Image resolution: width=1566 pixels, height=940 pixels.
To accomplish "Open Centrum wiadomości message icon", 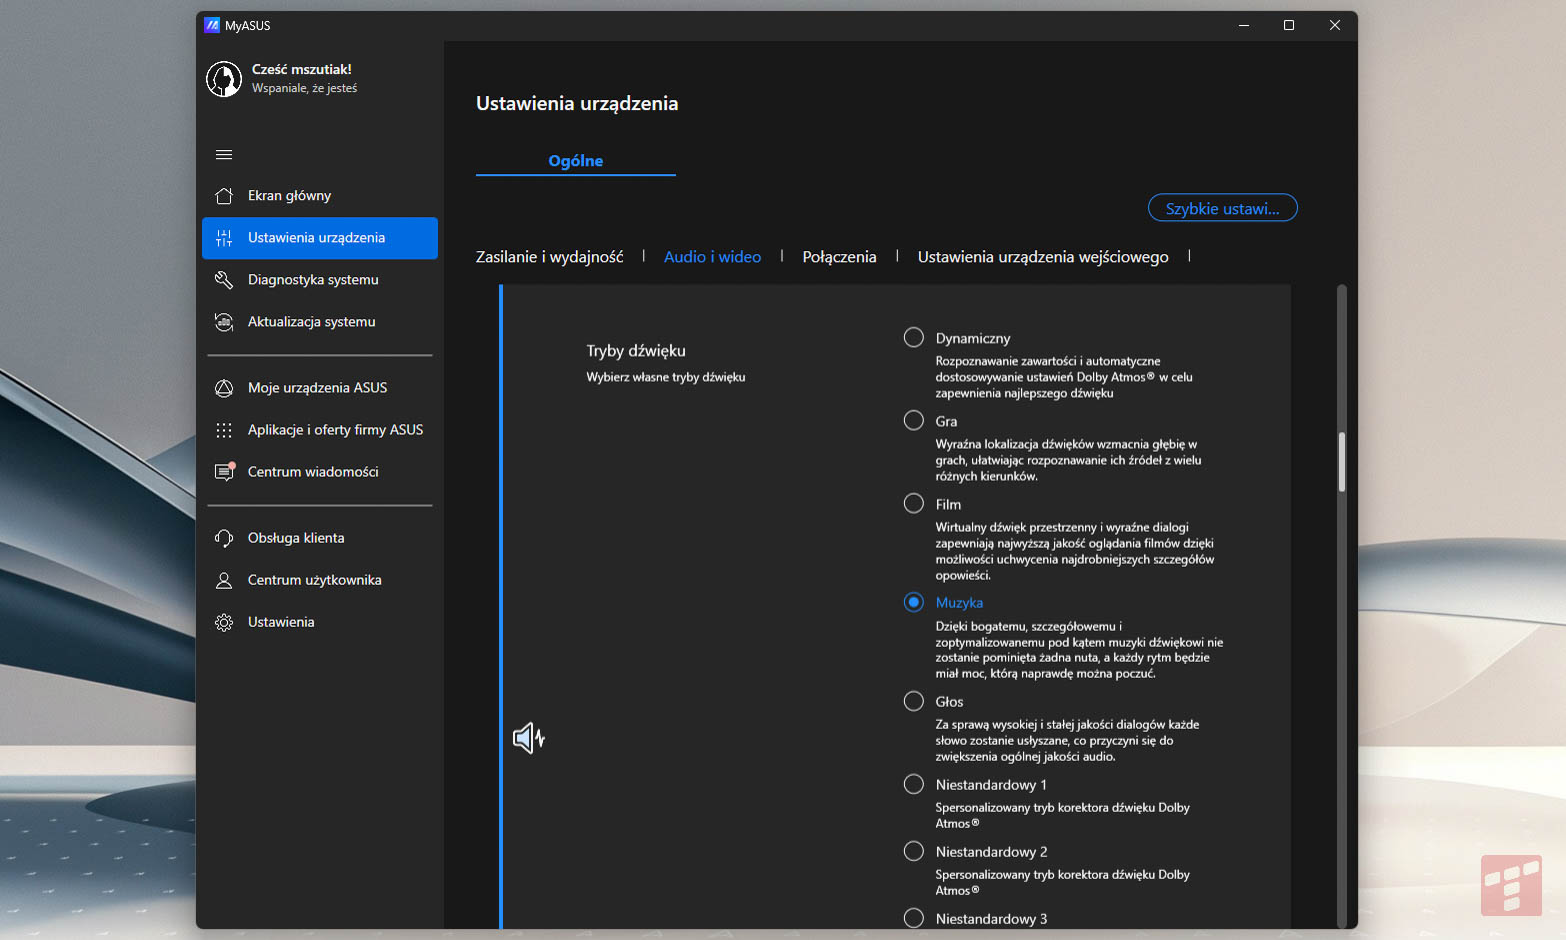I will click(x=224, y=472).
